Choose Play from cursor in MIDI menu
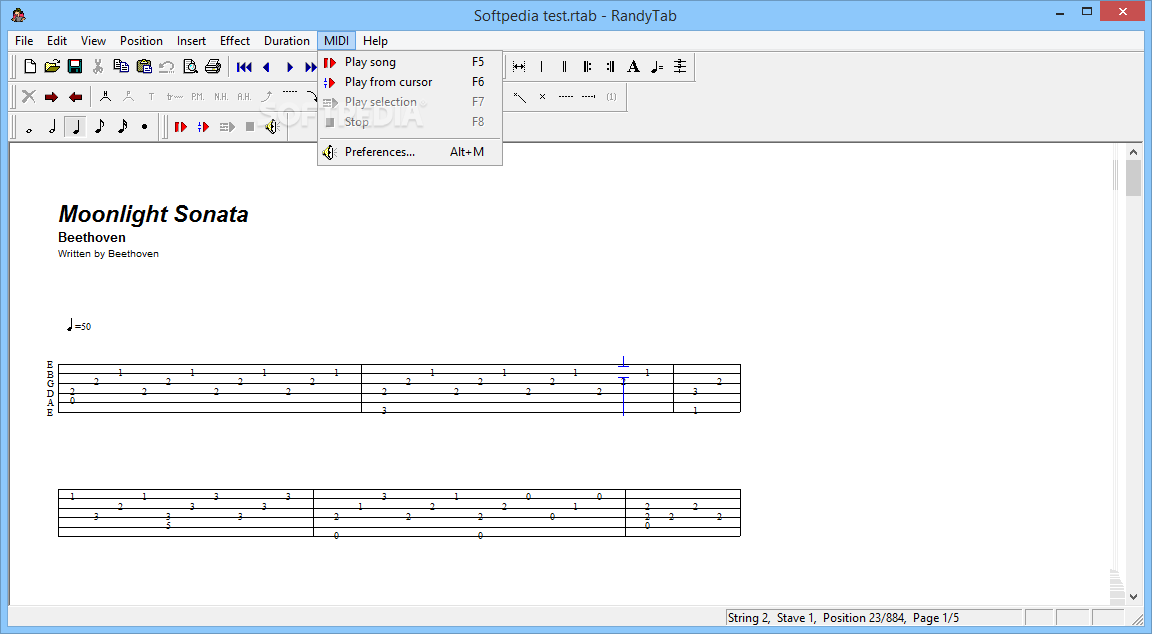Screen dimensions: 1152x634 410,82
